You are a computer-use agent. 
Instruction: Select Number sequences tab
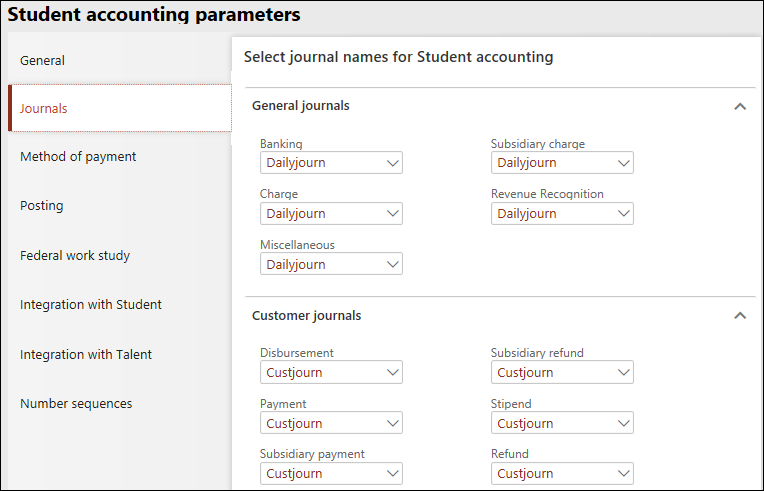coord(76,403)
